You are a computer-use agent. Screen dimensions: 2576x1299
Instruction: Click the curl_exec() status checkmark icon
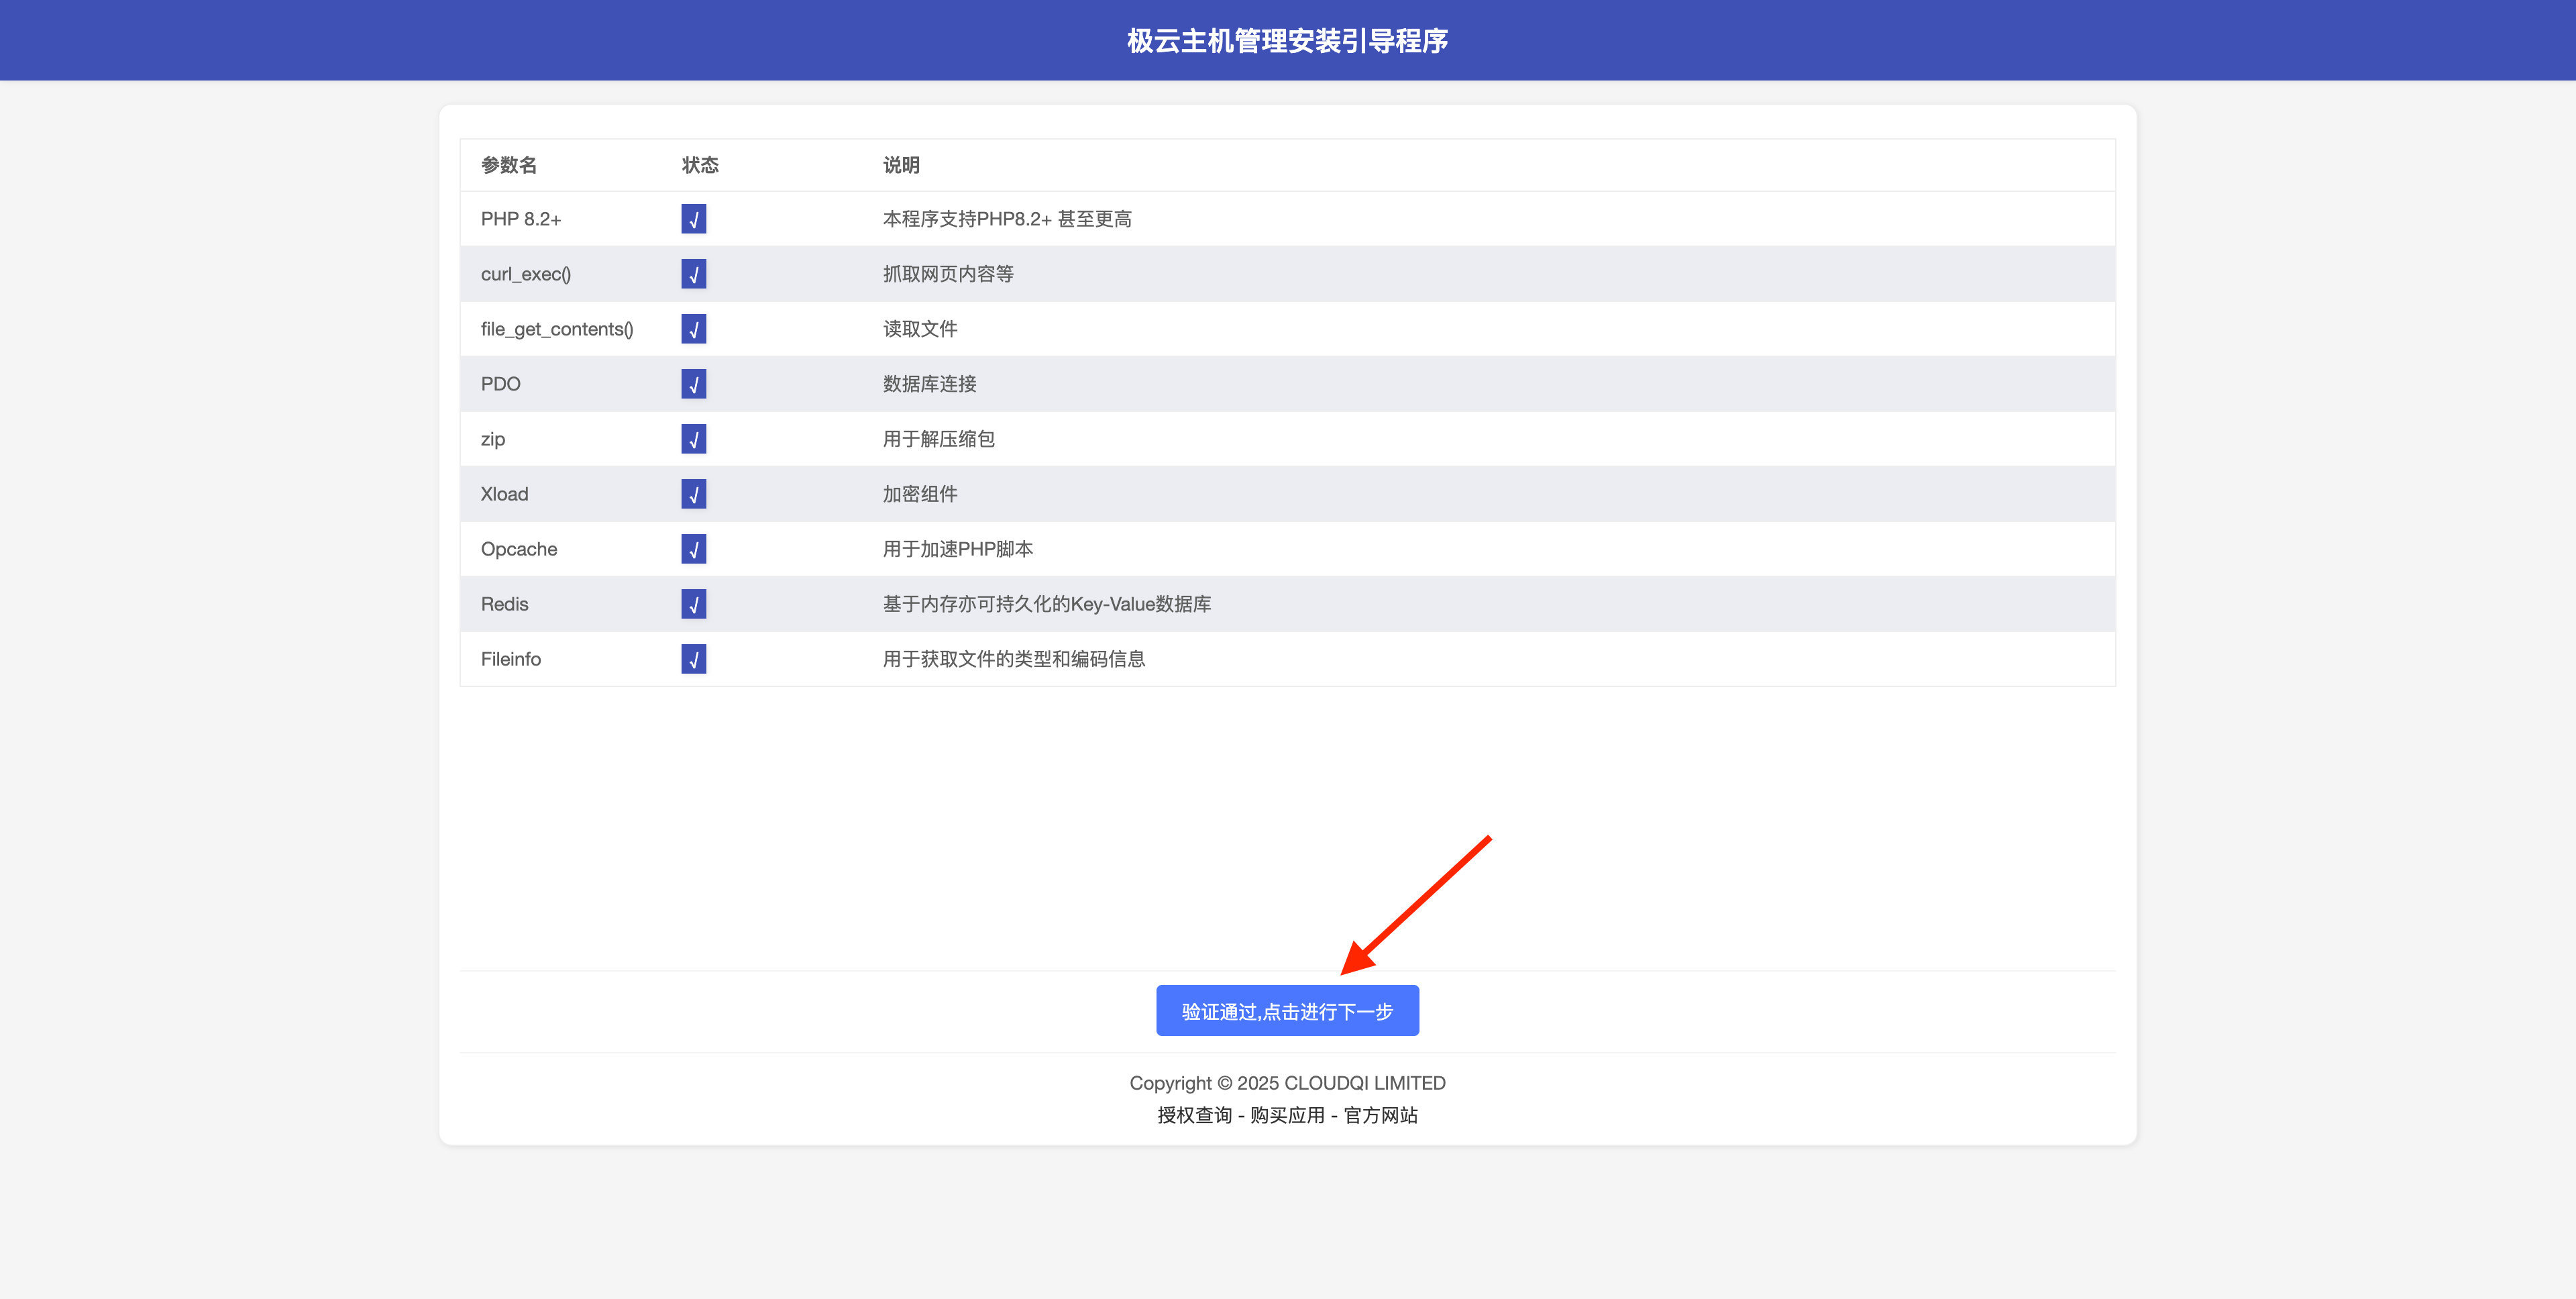tap(693, 274)
